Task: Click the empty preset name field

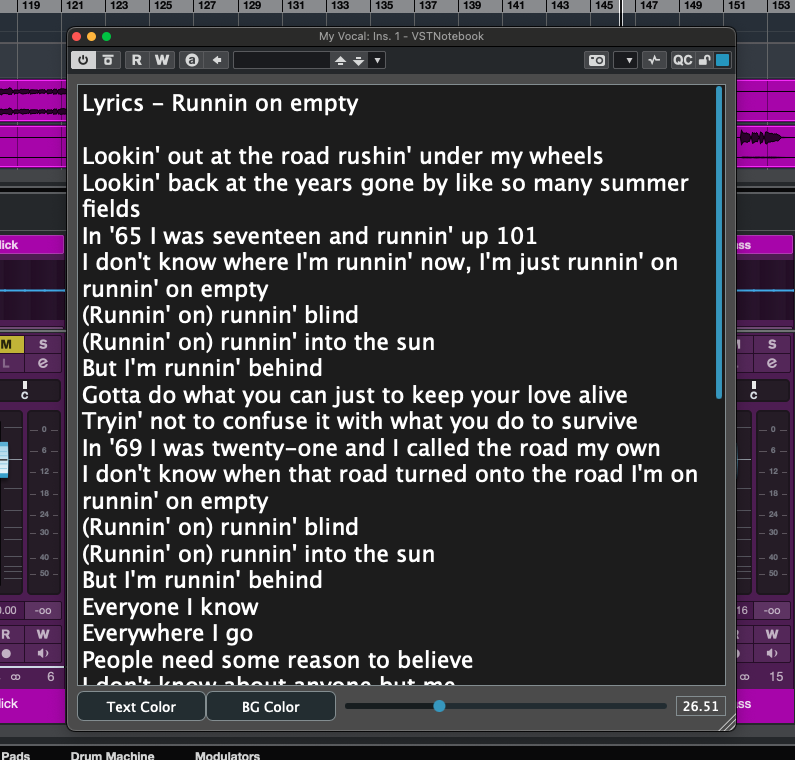Action: (x=282, y=60)
